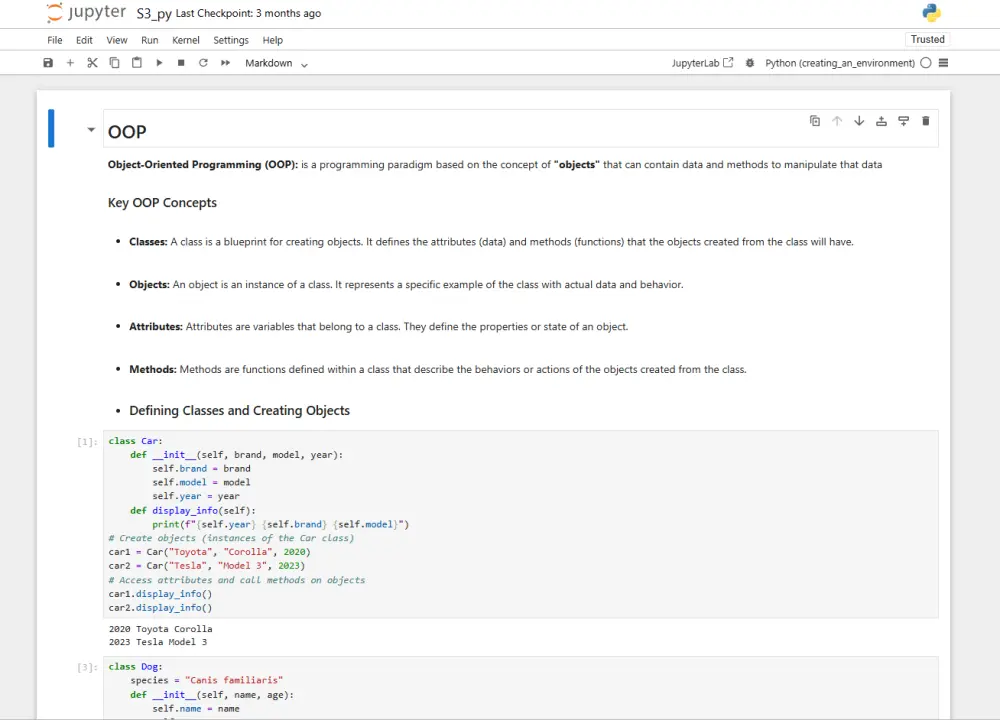Click the Objects bullet point
Screen dimensions: 1000x720
click(x=406, y=284)
